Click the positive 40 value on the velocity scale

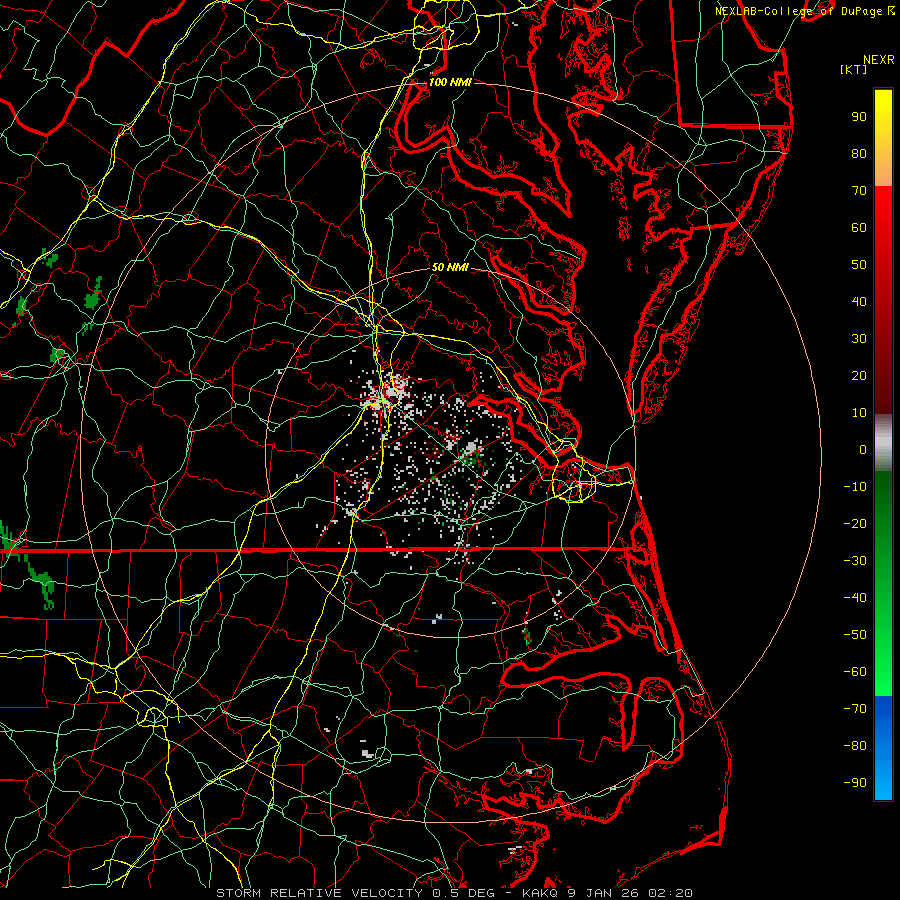point(859,302)
